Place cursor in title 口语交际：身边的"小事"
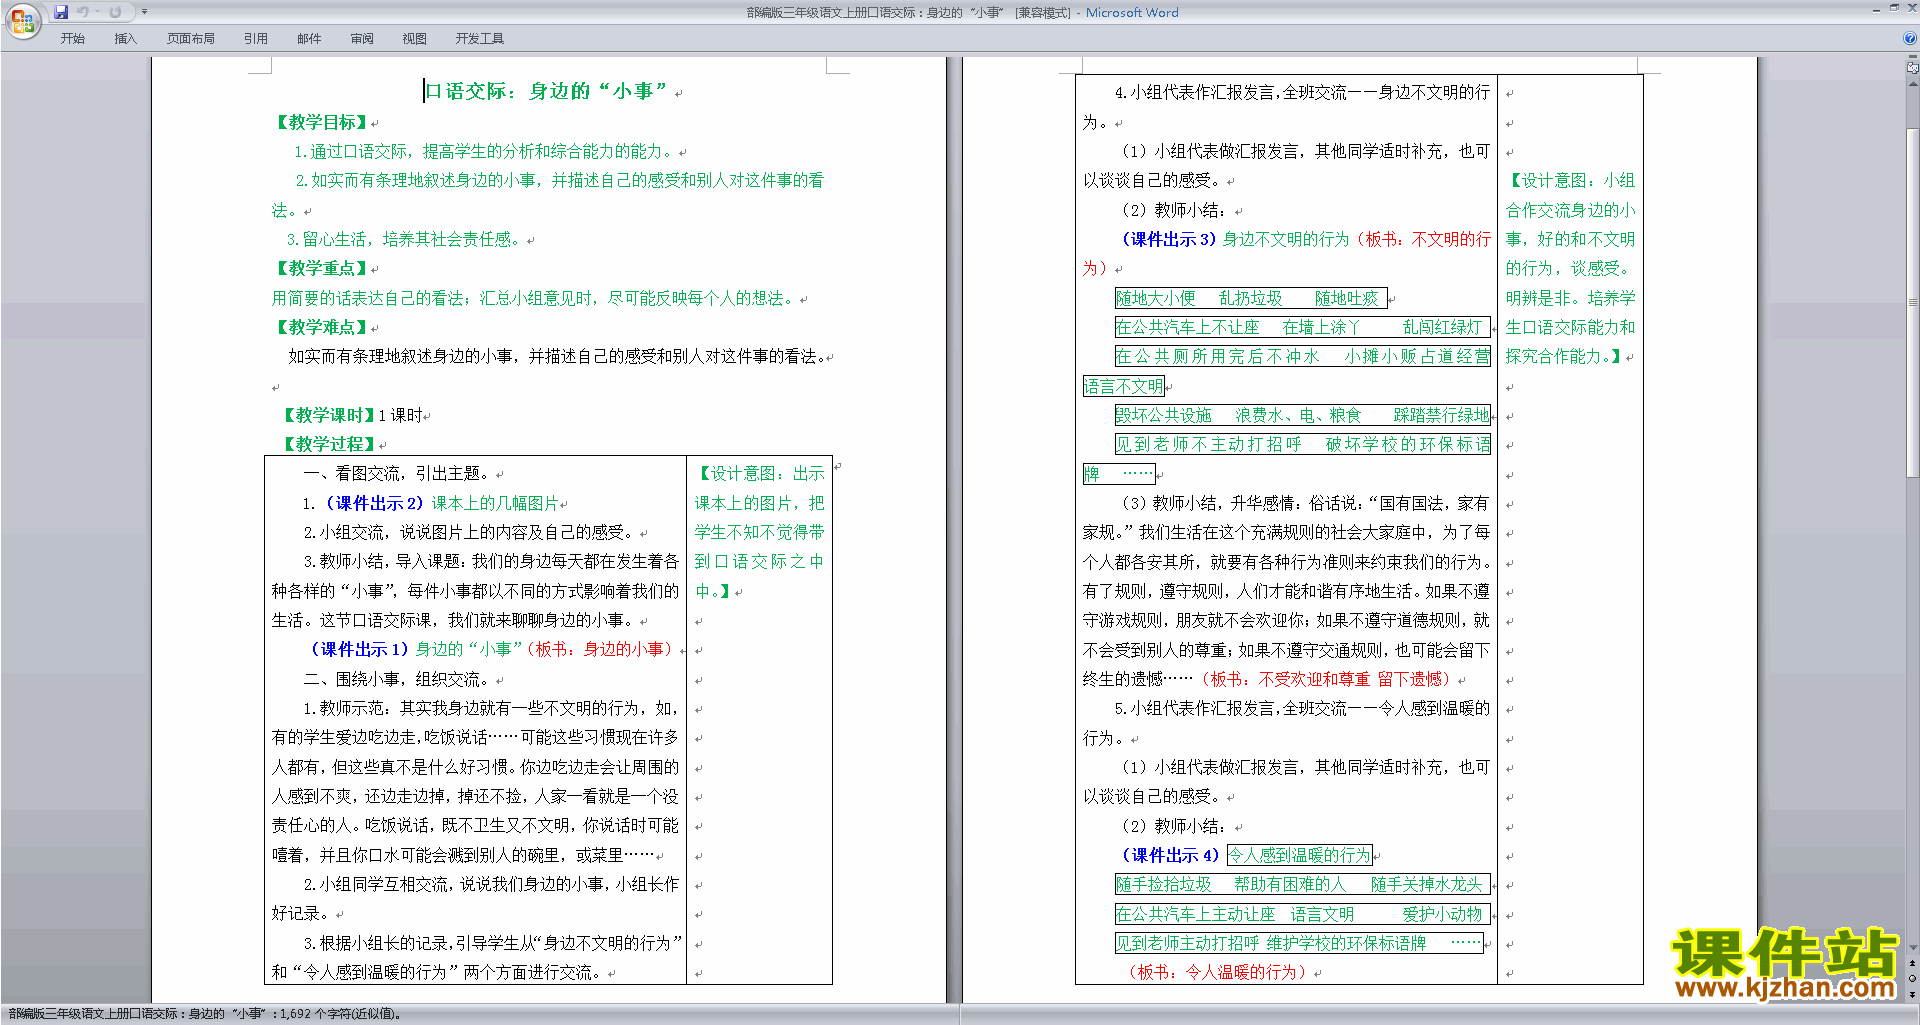This screenshot has height=1025, width=1920. pos(546,91)
